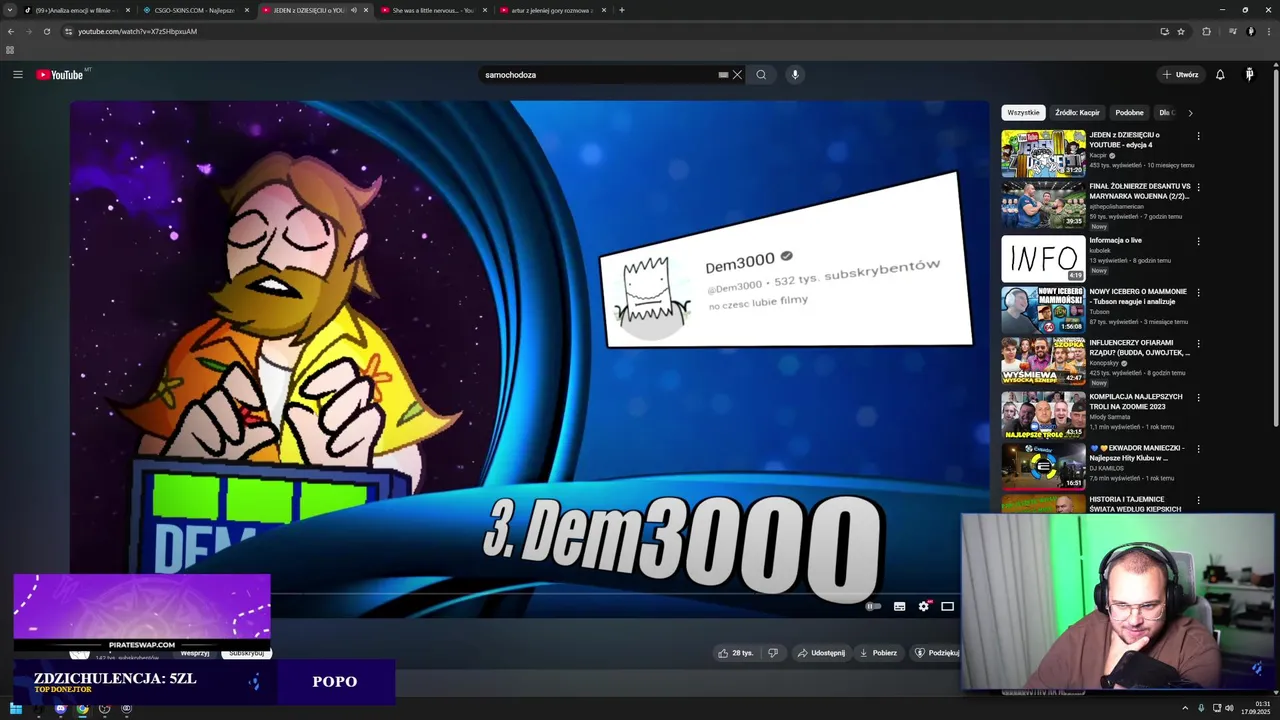Open the volume control in system tray

1229,709
